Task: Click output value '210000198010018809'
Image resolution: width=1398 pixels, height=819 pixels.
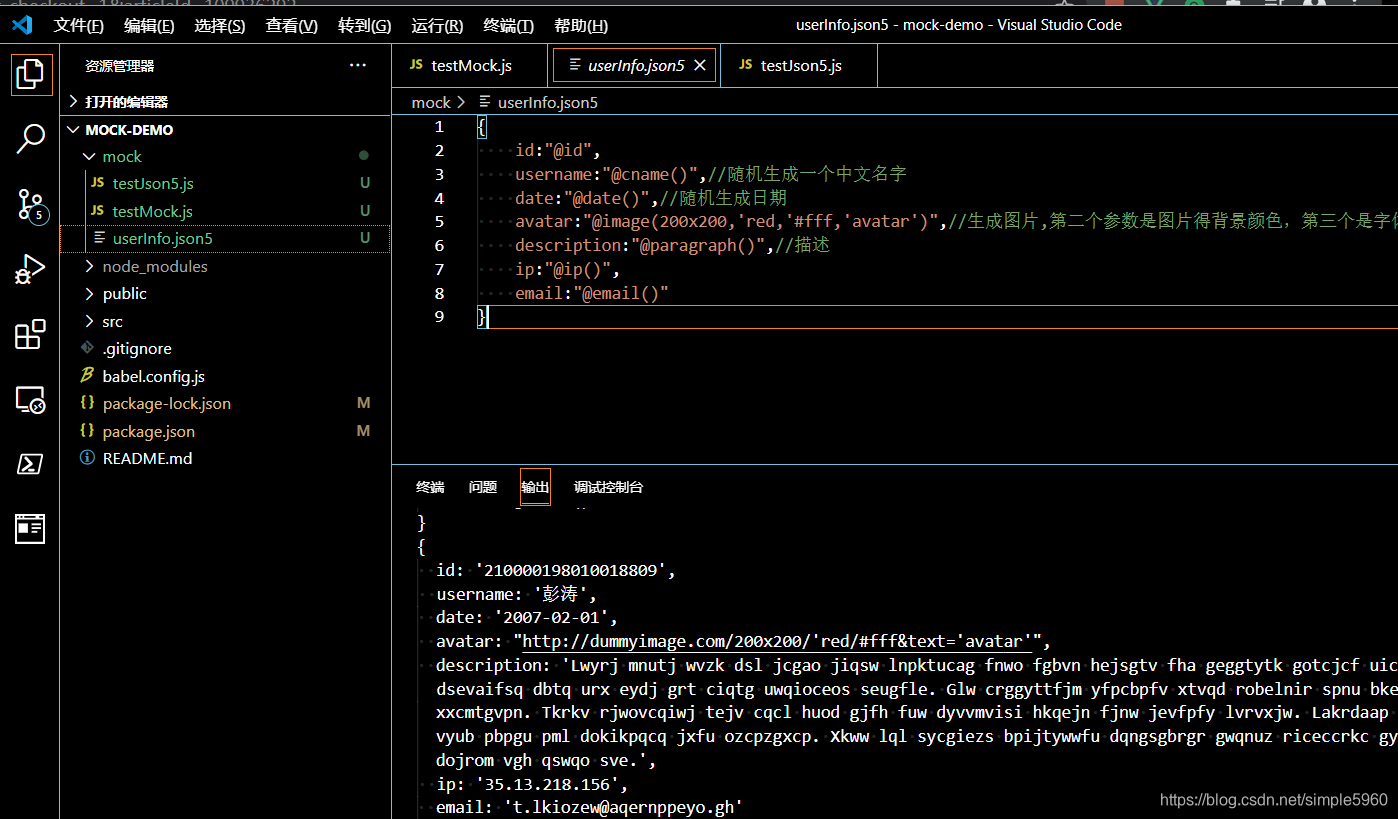Action: pos(571,570)
